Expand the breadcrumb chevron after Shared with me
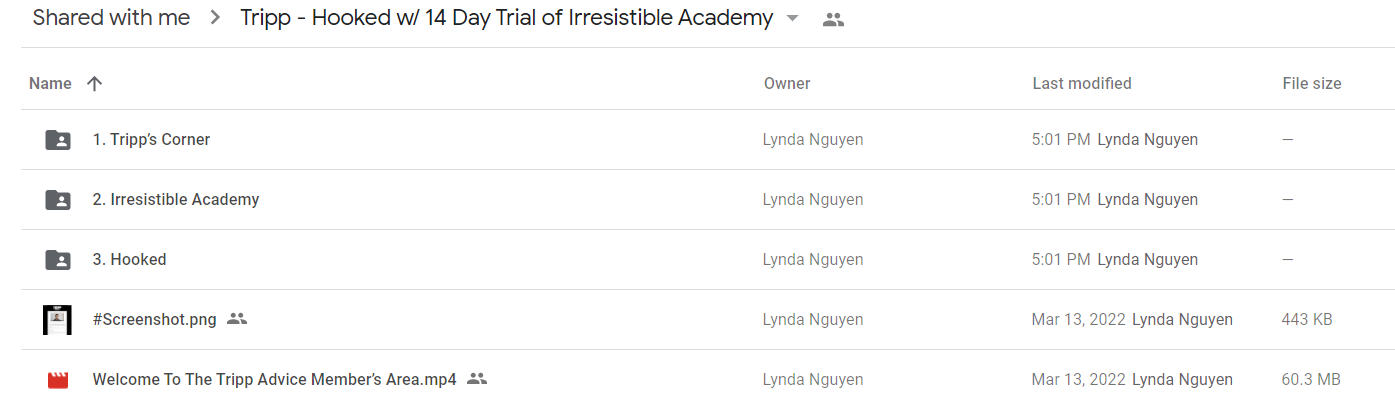Image resolution: width=1395 pixels, height=409 pixels. coord(215,19)
